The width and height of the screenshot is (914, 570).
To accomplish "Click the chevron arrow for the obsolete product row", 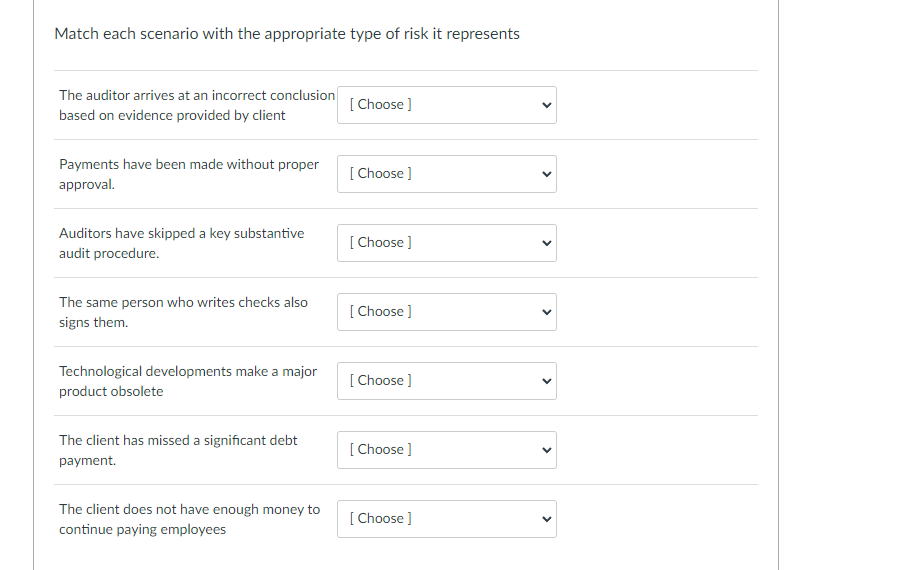I will [546, 381].
